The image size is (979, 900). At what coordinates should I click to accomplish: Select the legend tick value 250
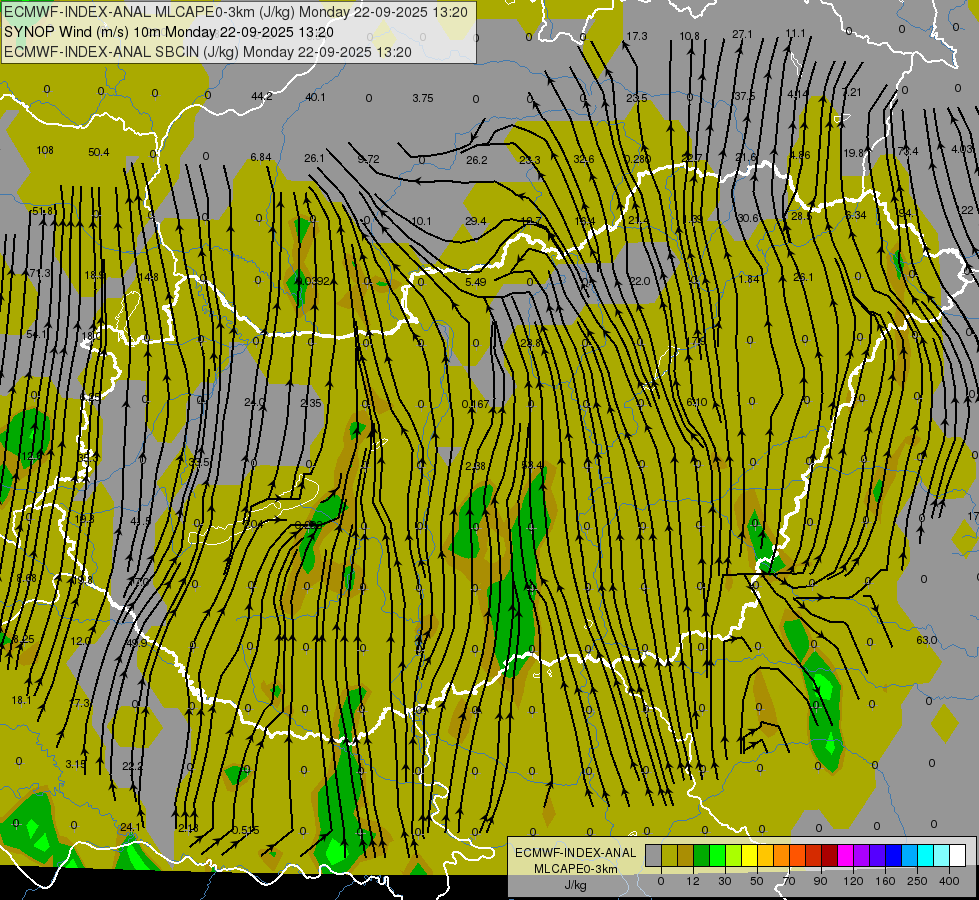click(x=917, y=881)
